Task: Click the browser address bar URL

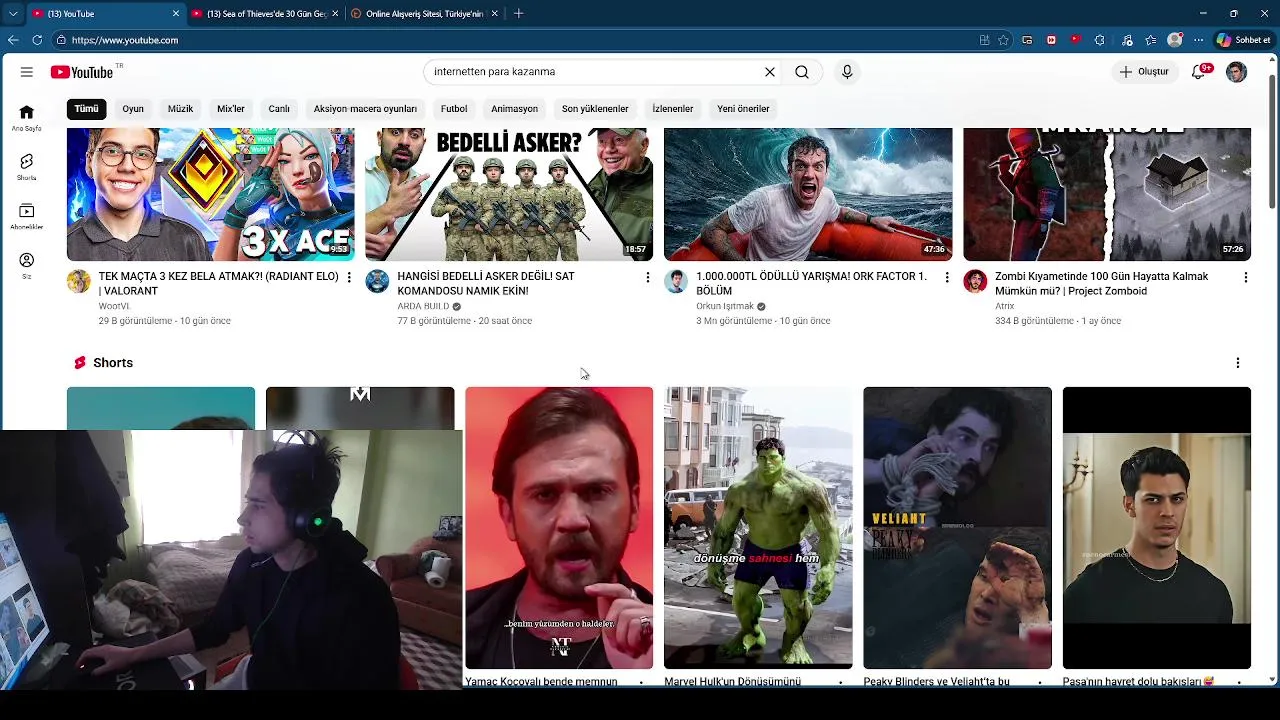Action: 125,40
